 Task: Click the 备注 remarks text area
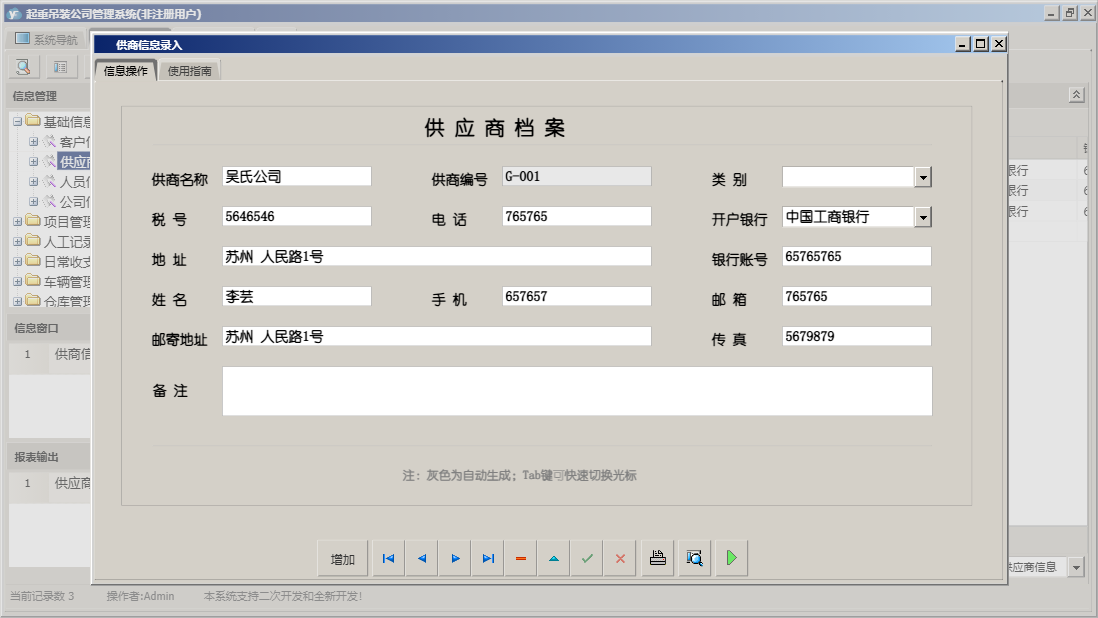577,391
